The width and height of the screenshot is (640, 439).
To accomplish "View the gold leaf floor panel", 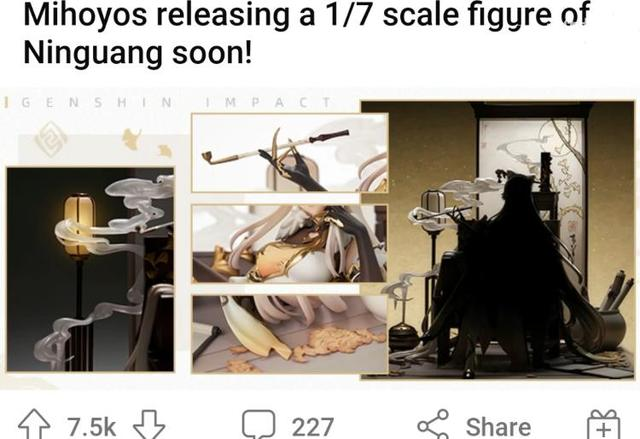I will [x=289, y=334].
